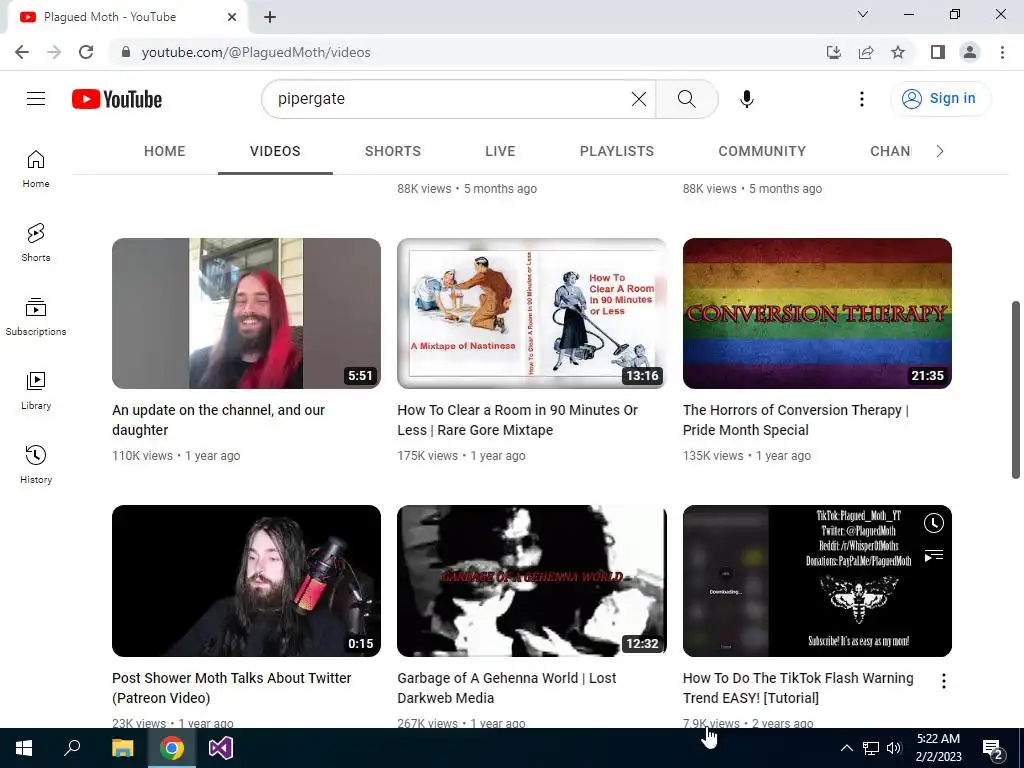The height and width of the screenshot is (768, 1024).
Task: Click the Sign in button
Action: (x=940, y=99)
